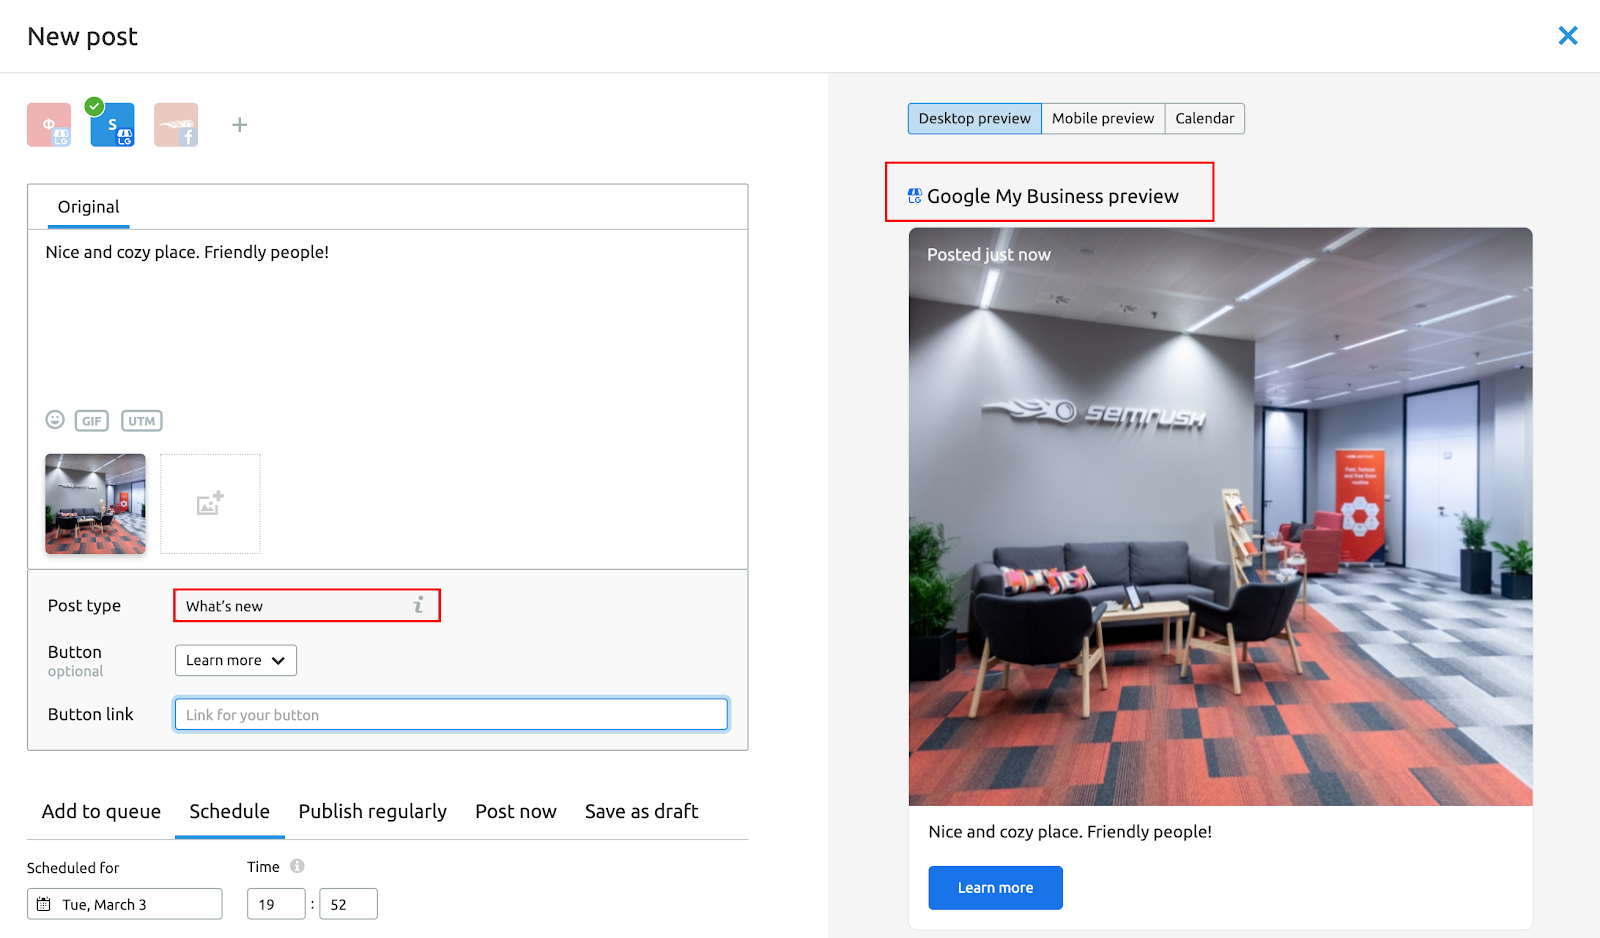Expand the 'Learn more' button dropdown
Image resolution: width=1600 pixels, height=938 pixels.
coord(236,660)
